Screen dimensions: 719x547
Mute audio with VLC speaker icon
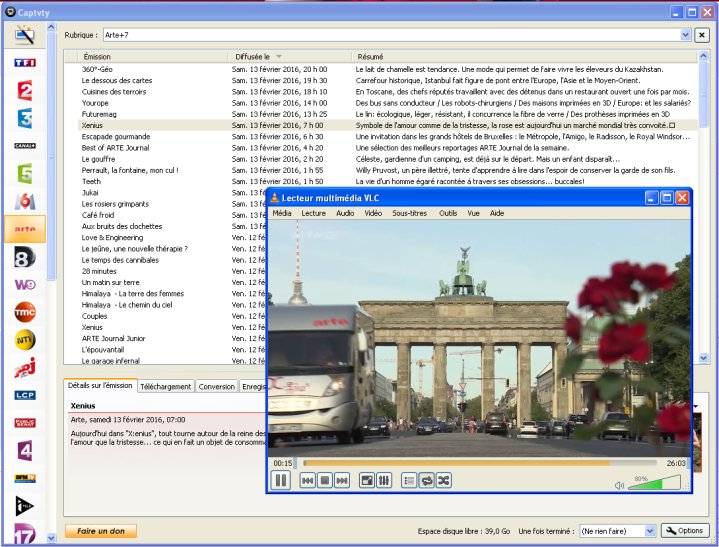619,485
